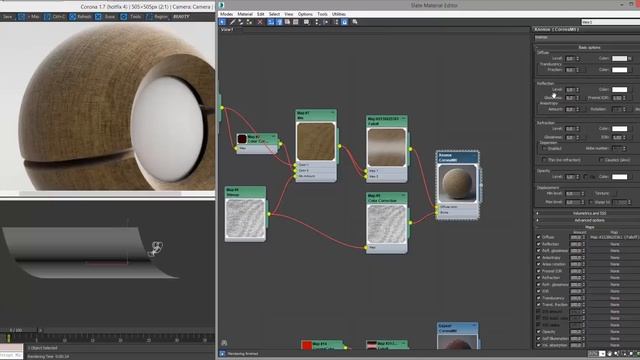
Task: Open Material ID Channel icon
Action: point(307,22)
